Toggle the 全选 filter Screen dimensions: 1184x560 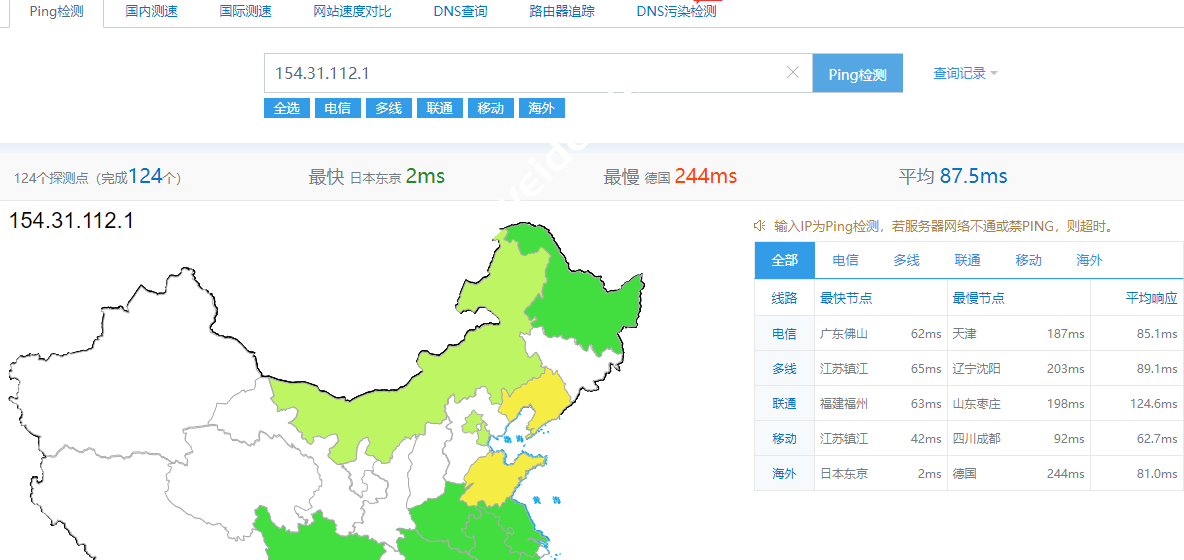[287, 108]
